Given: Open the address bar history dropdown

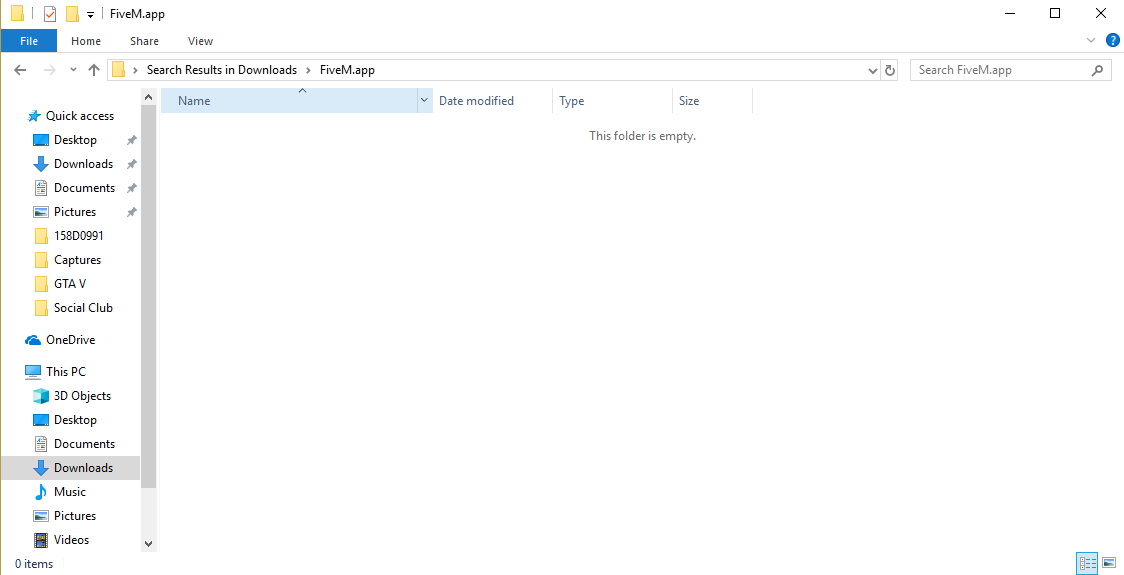Looking at the screenshot, I should [872, 70].
